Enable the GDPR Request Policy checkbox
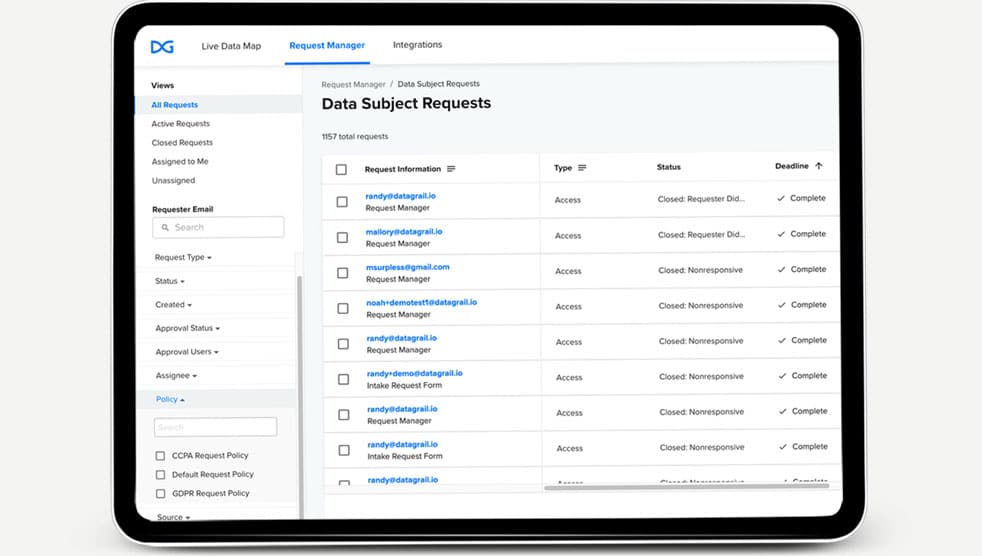The height and width of the screenshot is (556, 982). pos(160,494)
